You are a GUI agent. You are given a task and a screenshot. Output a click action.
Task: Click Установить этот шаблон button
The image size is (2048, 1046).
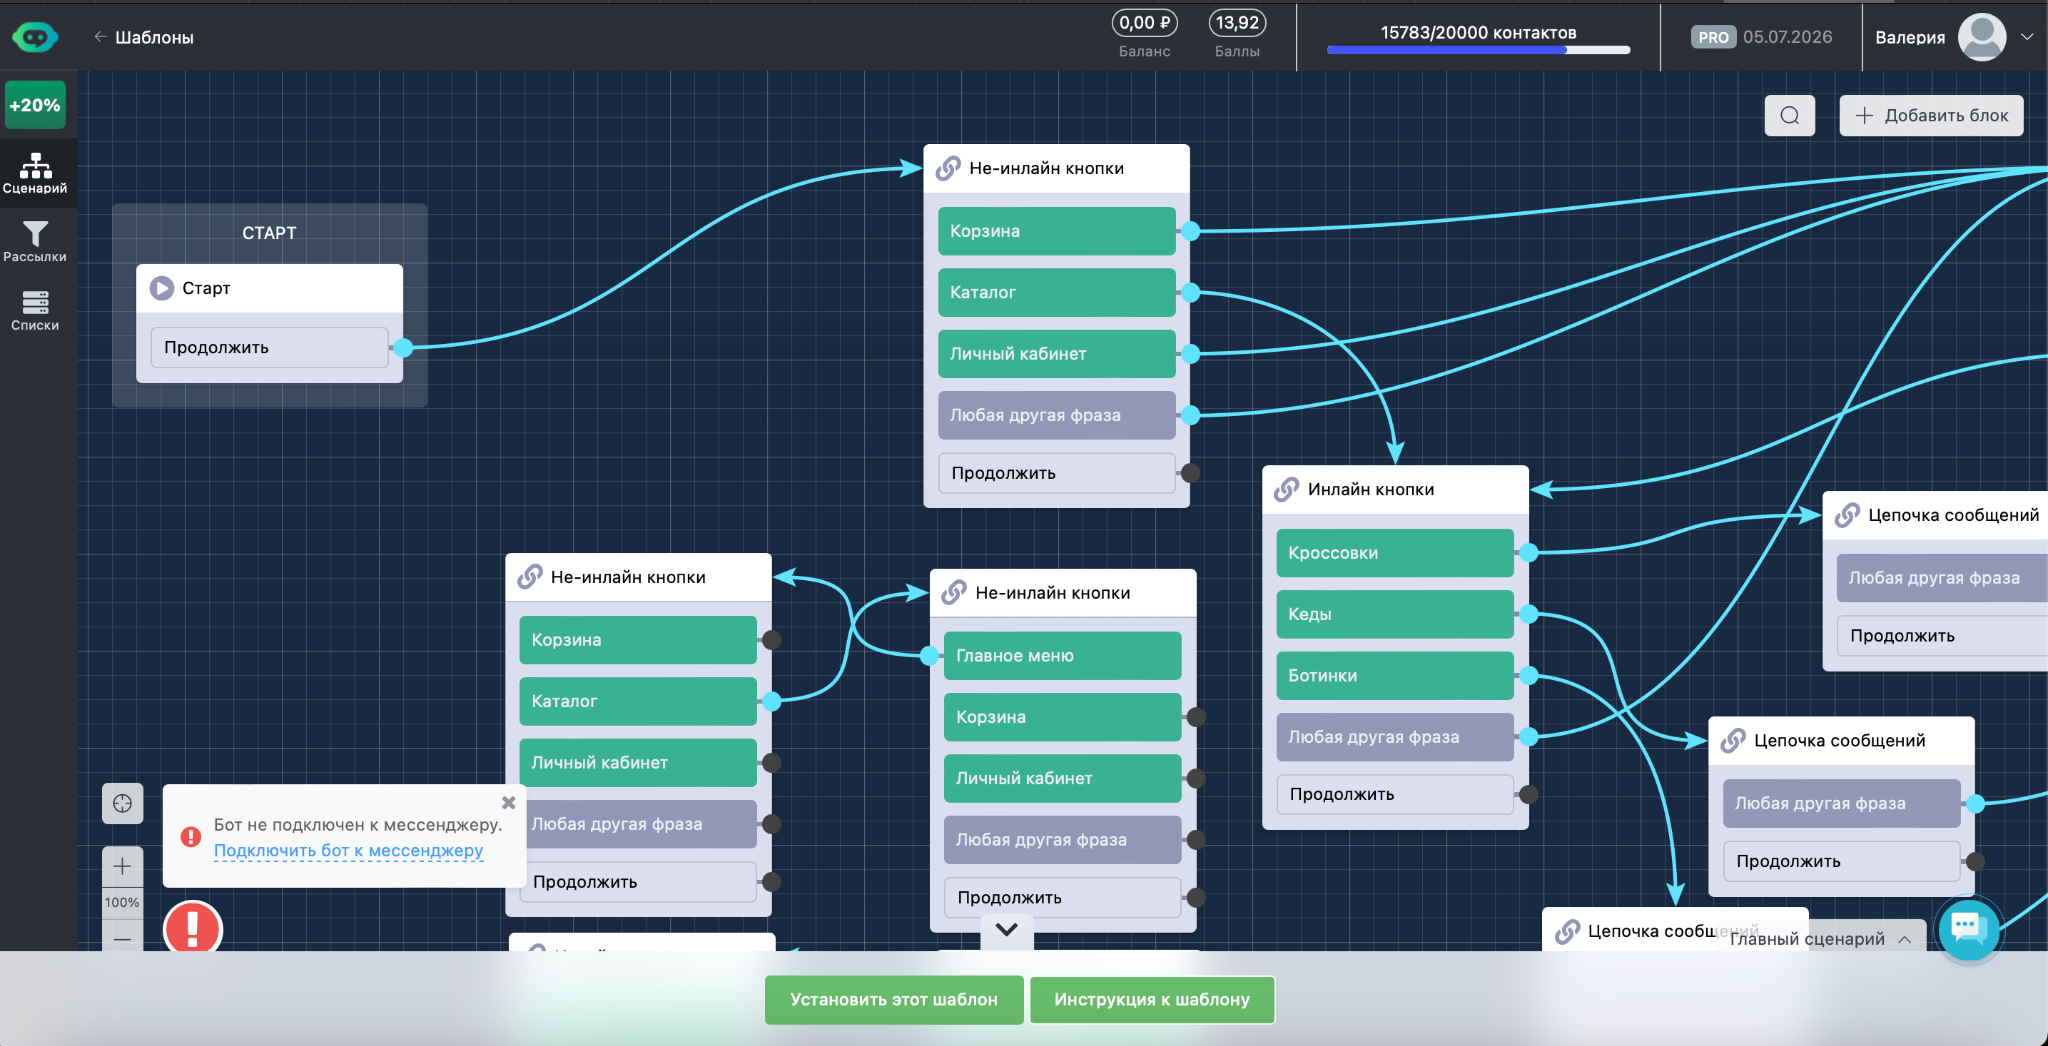[x=894, y=999]
